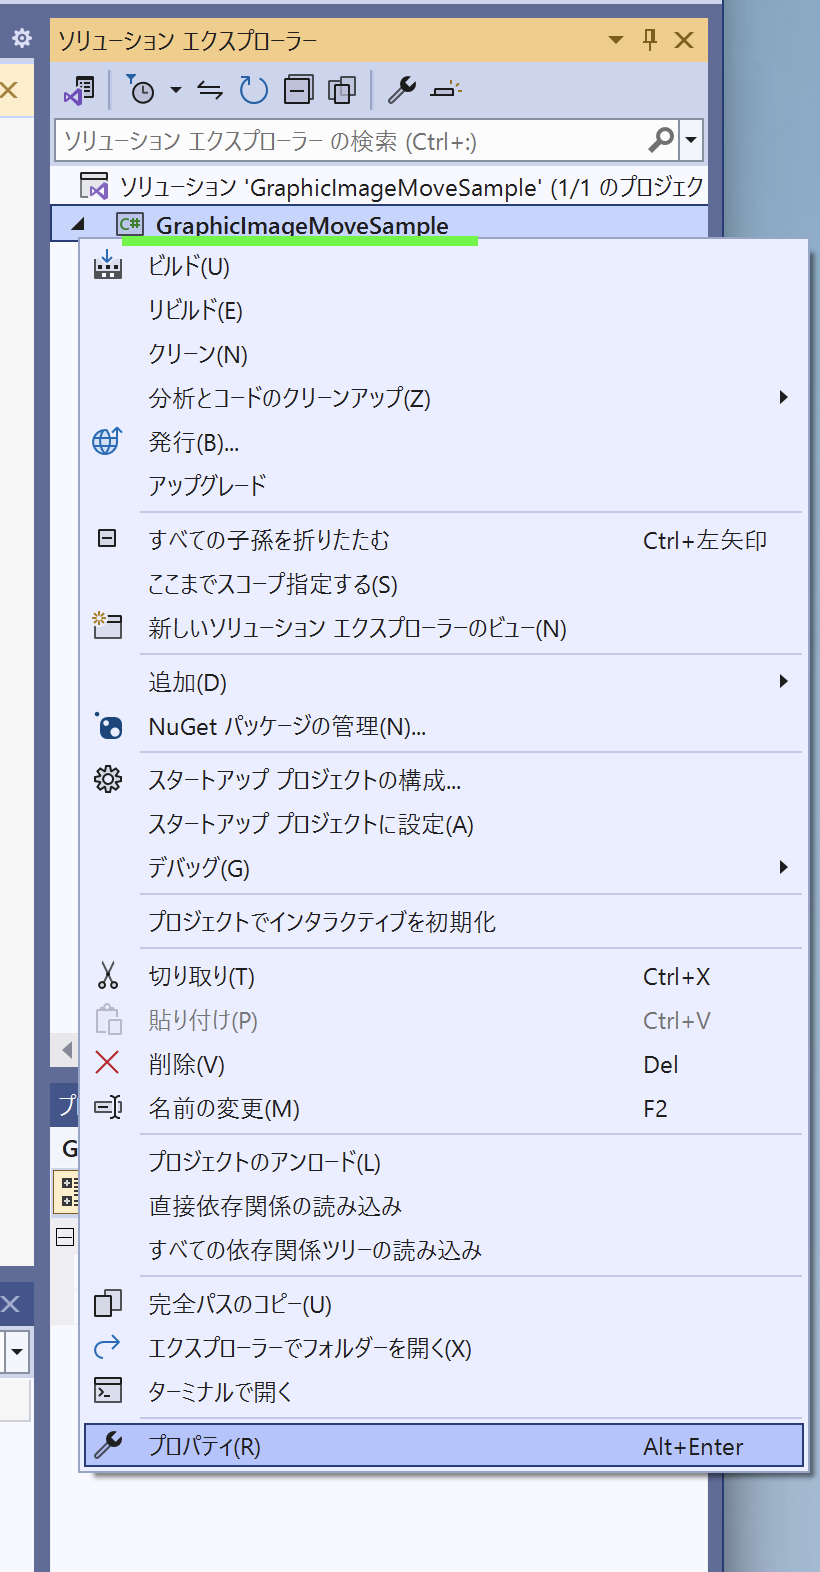Choose NuGet パッケージの管理(N) menu entry
820x1572 pixels.
[280, 727]
